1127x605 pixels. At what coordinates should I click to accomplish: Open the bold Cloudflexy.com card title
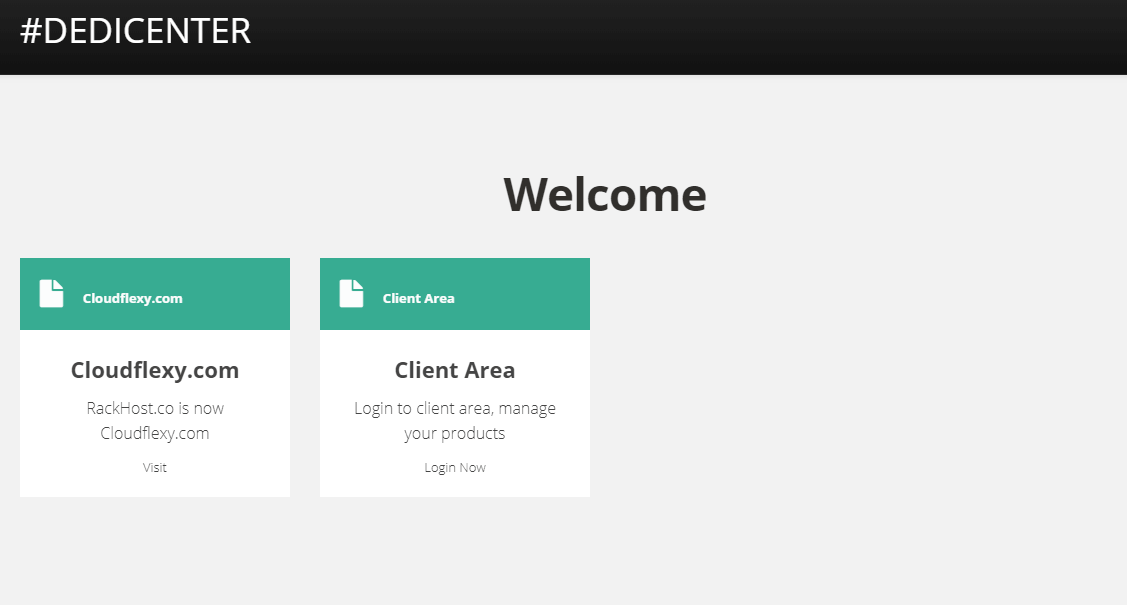point(155,370)
